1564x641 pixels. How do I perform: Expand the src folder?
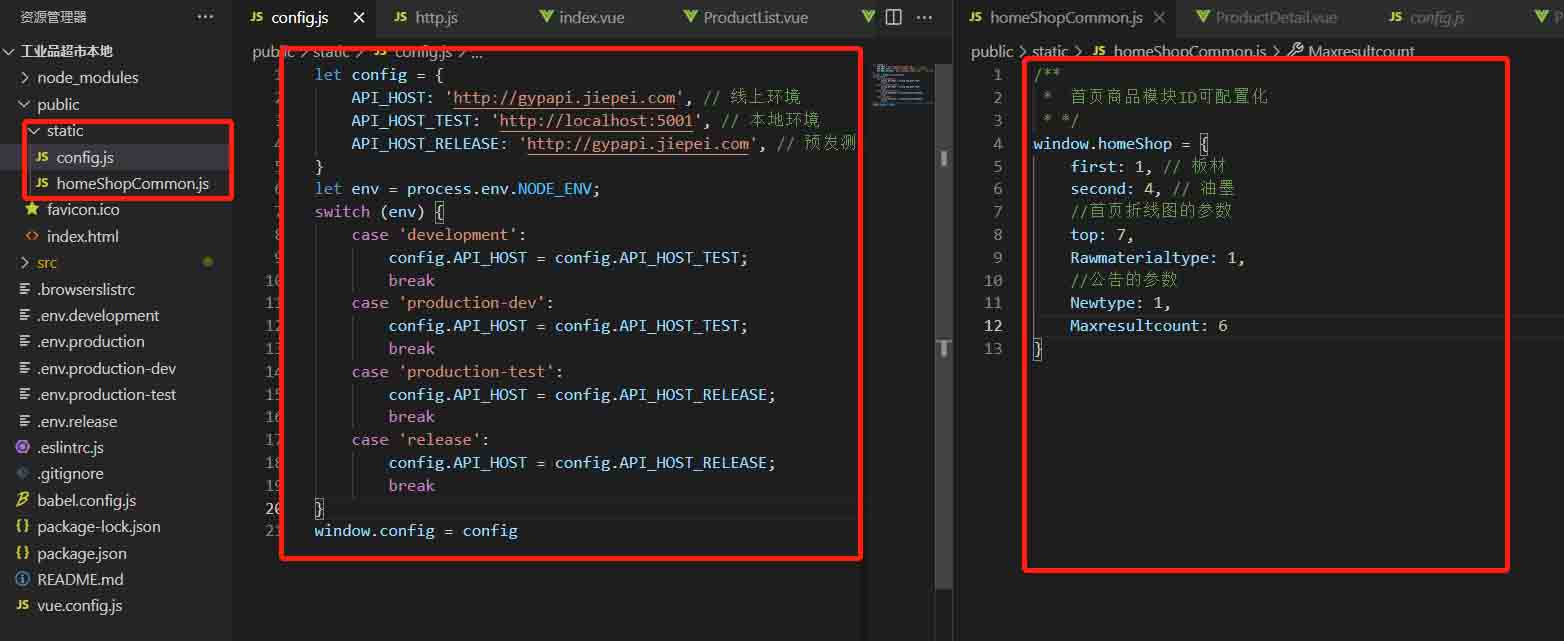click(x=47, y=263)
